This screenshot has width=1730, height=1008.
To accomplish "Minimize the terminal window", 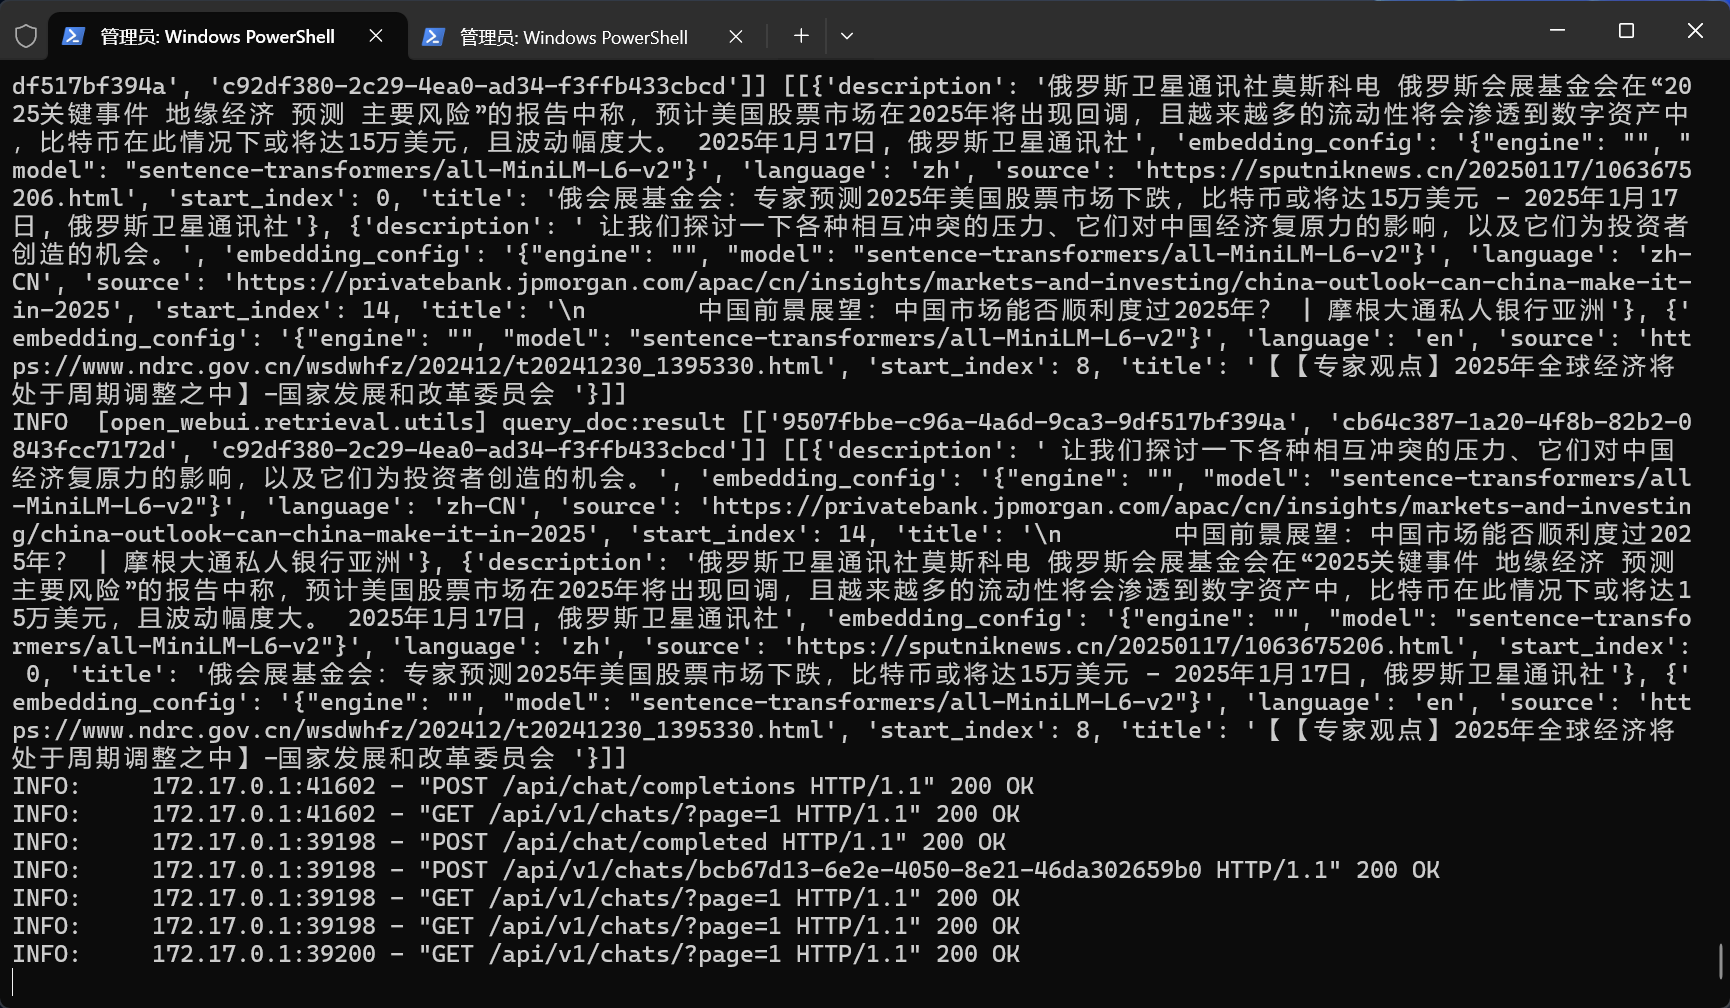I will [x=1557, y=31].
